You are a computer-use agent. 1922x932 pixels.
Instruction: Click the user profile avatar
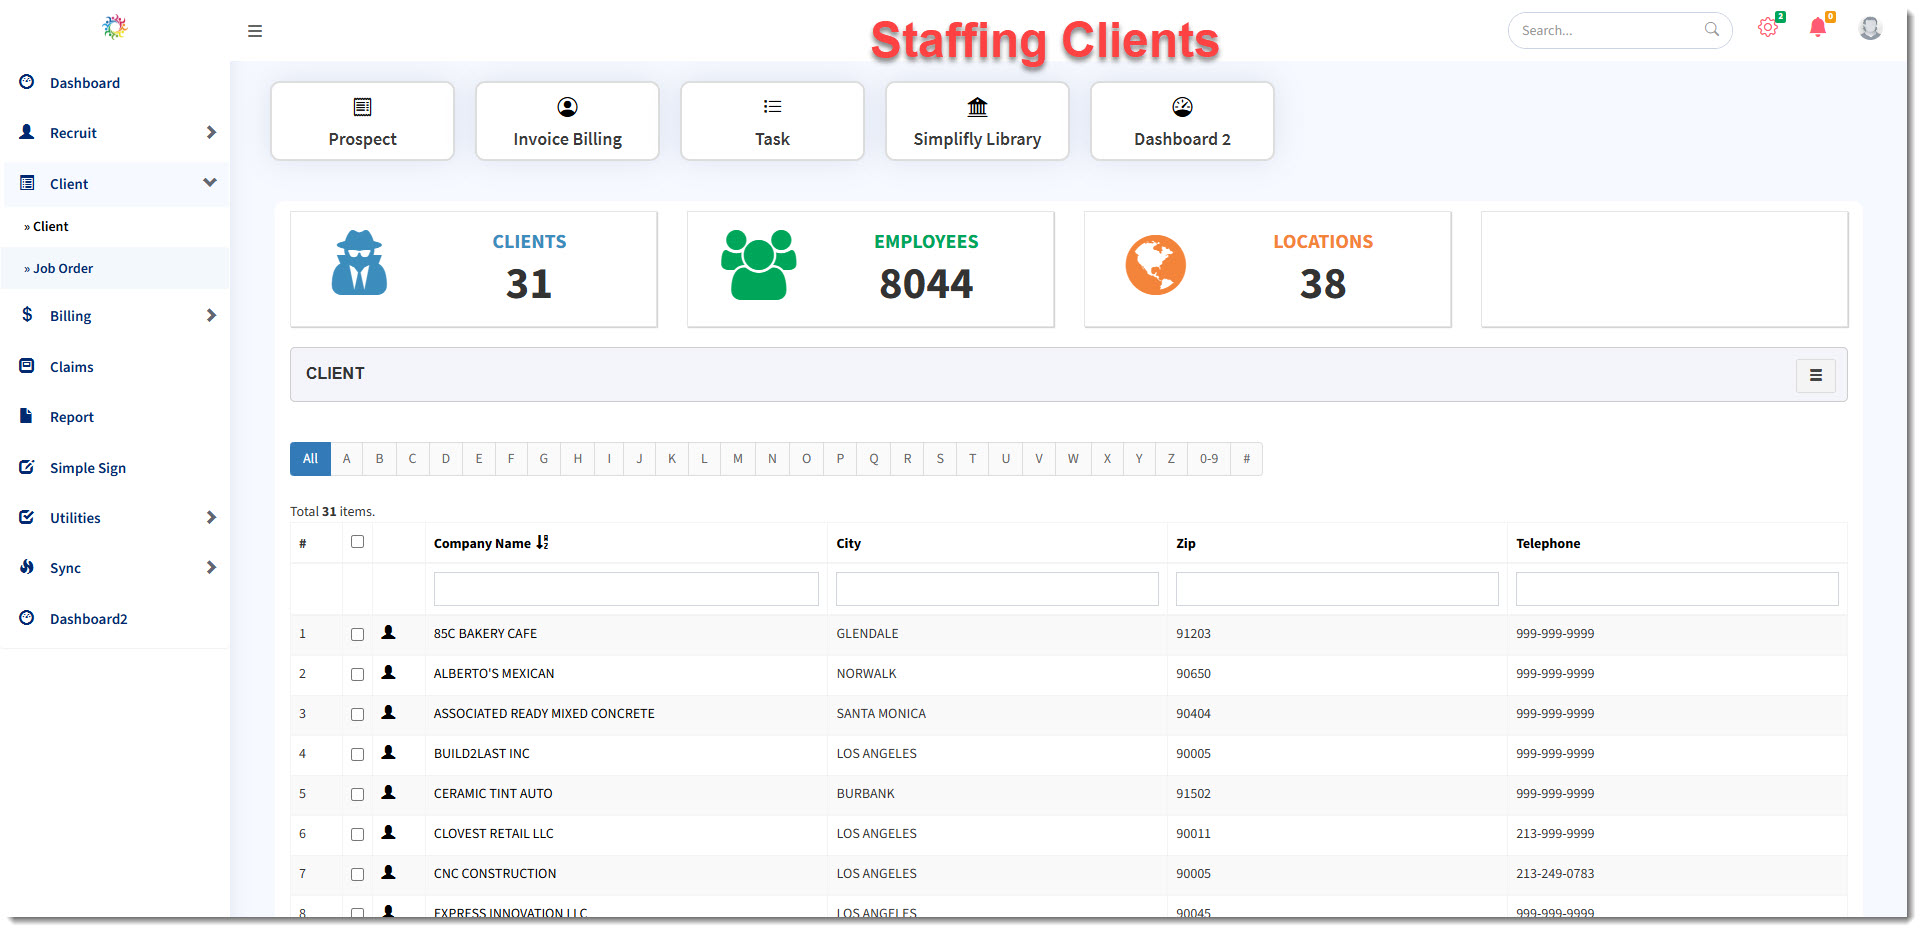point(1869,28)
